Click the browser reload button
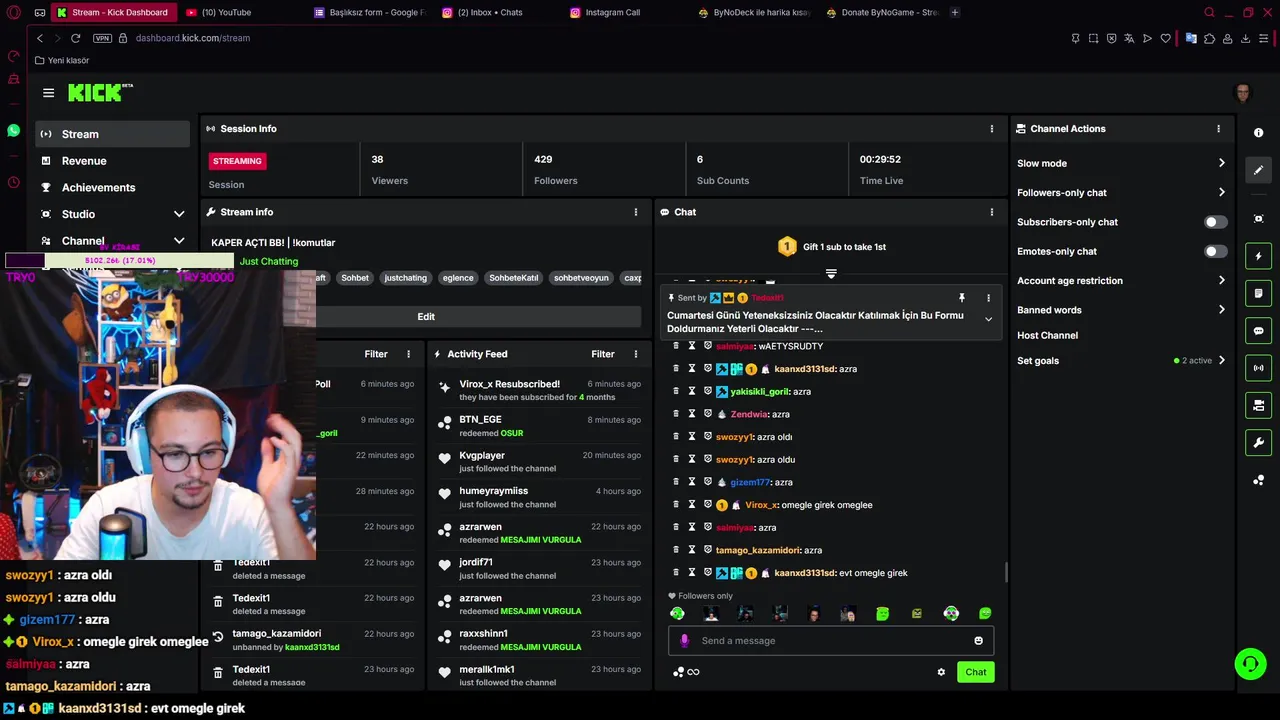 coord(75,38)
